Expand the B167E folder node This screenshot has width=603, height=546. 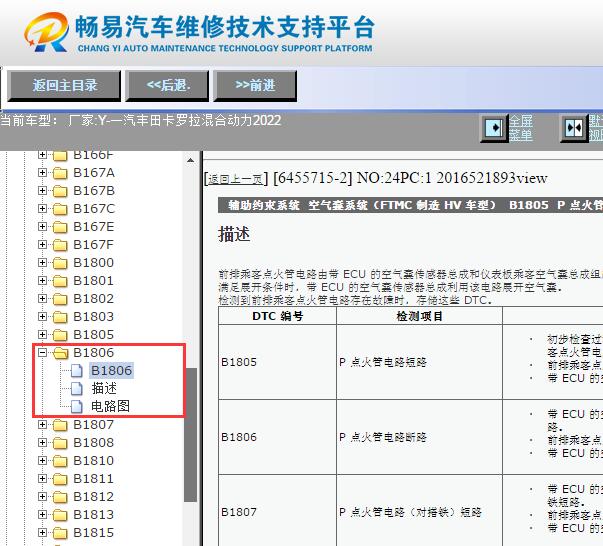click(x=43, y=227)
